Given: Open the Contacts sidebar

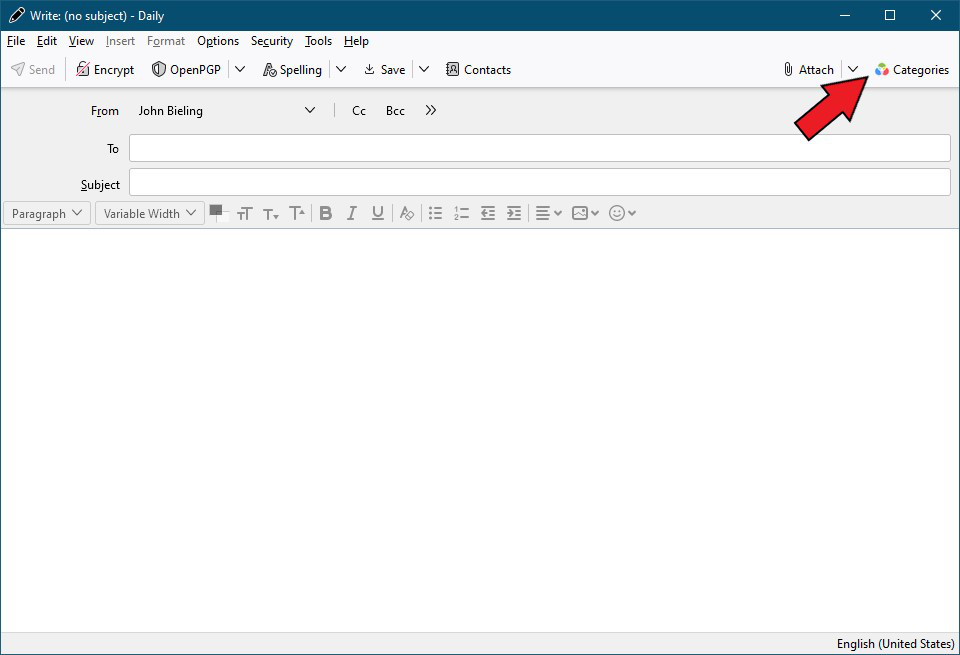Looking at the screenshot, I should (478, 70).
